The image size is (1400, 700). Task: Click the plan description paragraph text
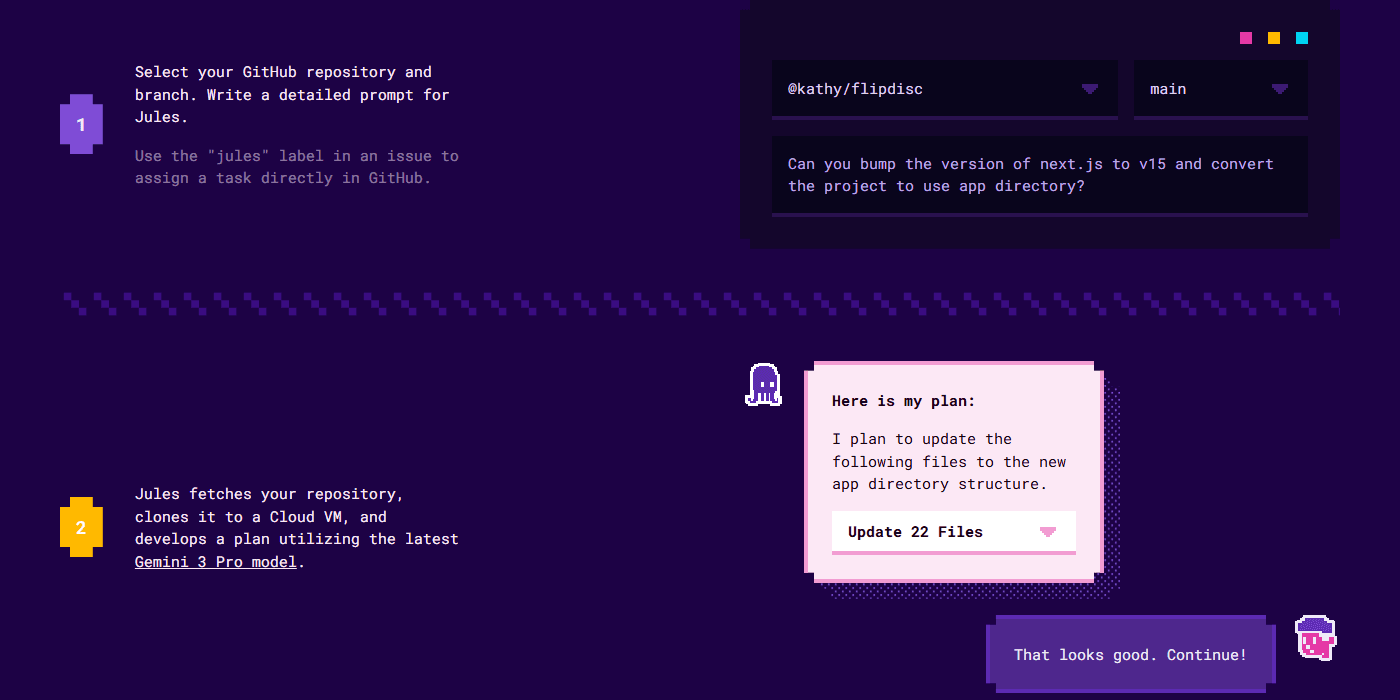pyautogui.click(x=949, y=461)
